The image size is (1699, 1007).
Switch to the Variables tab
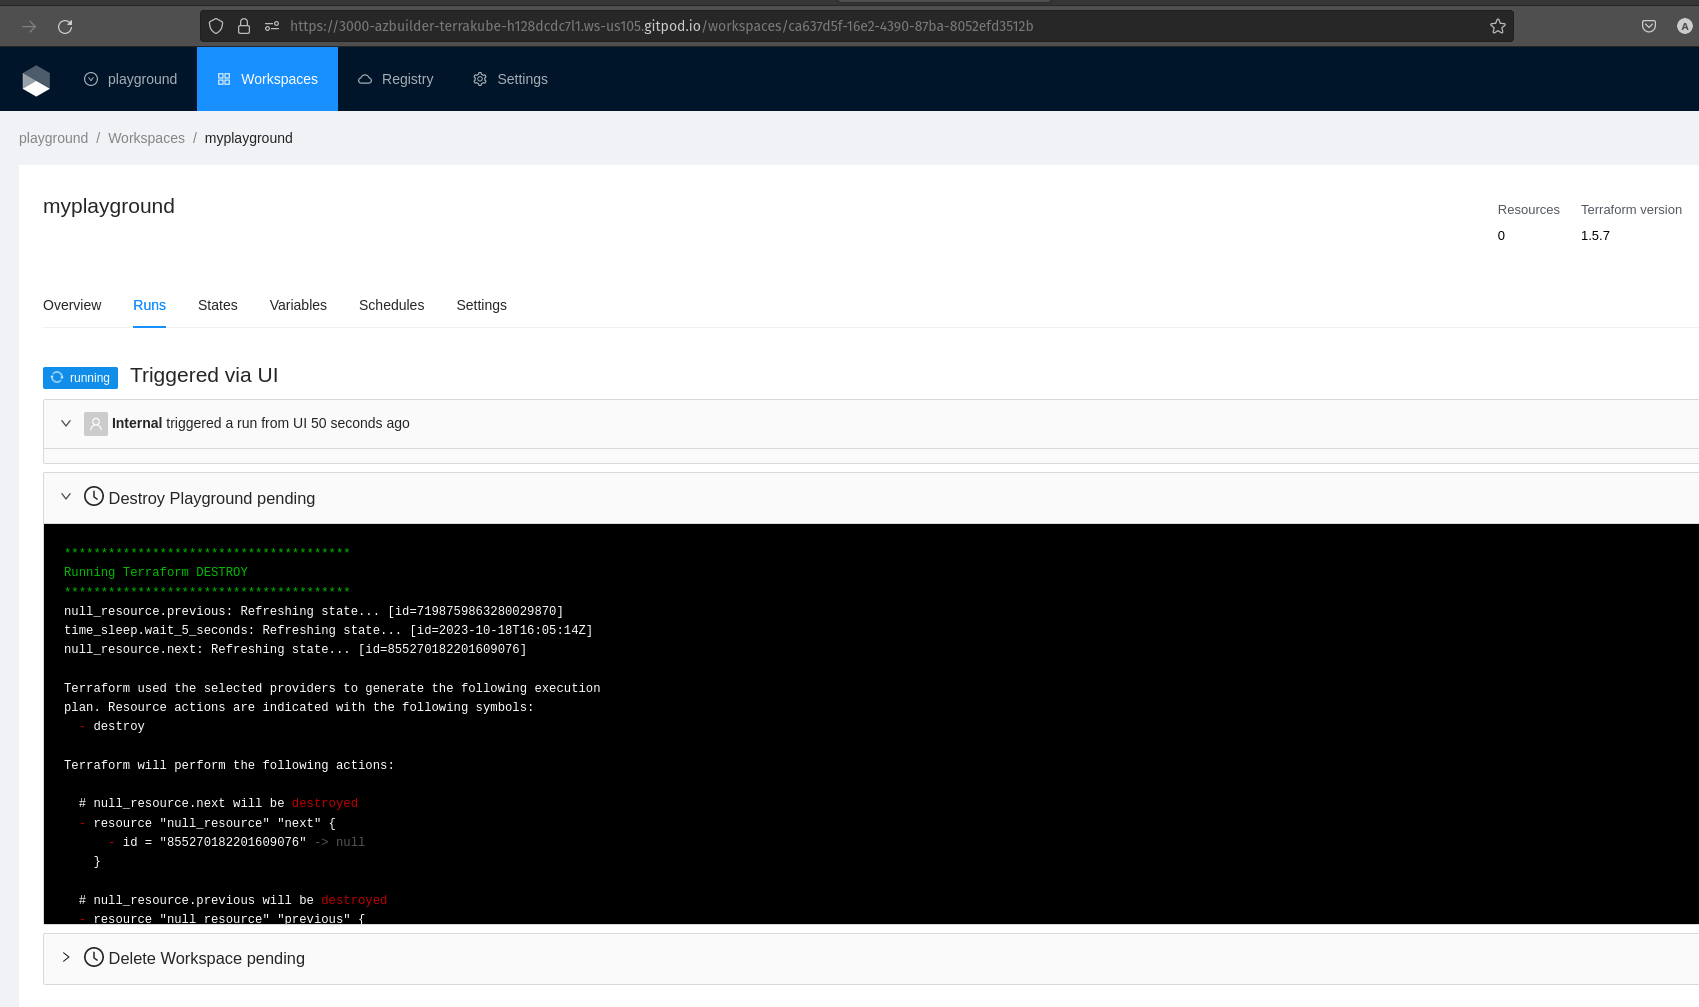298,306
